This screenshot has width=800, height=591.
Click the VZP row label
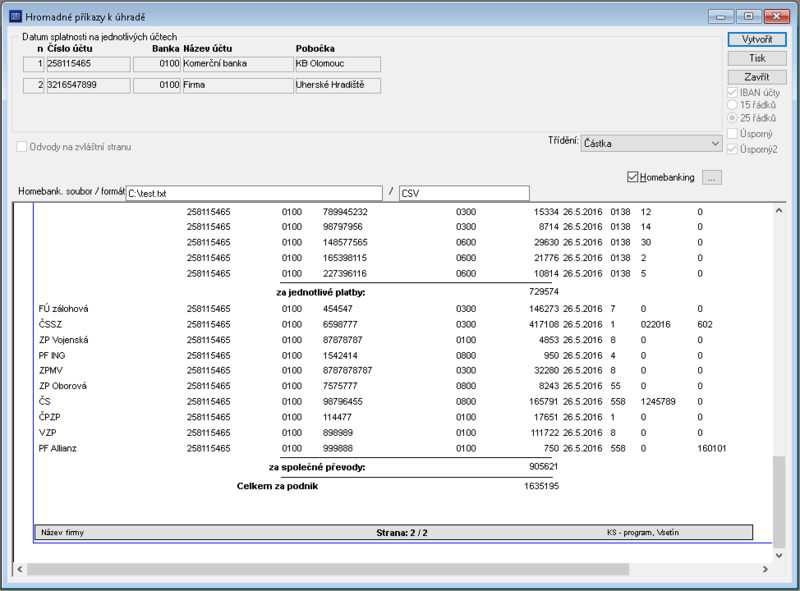(x=47, y=433)
